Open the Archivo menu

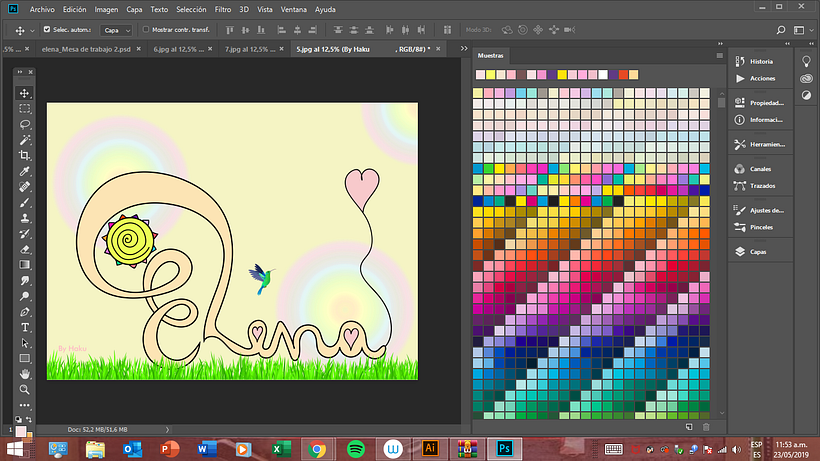click(42, 9)
